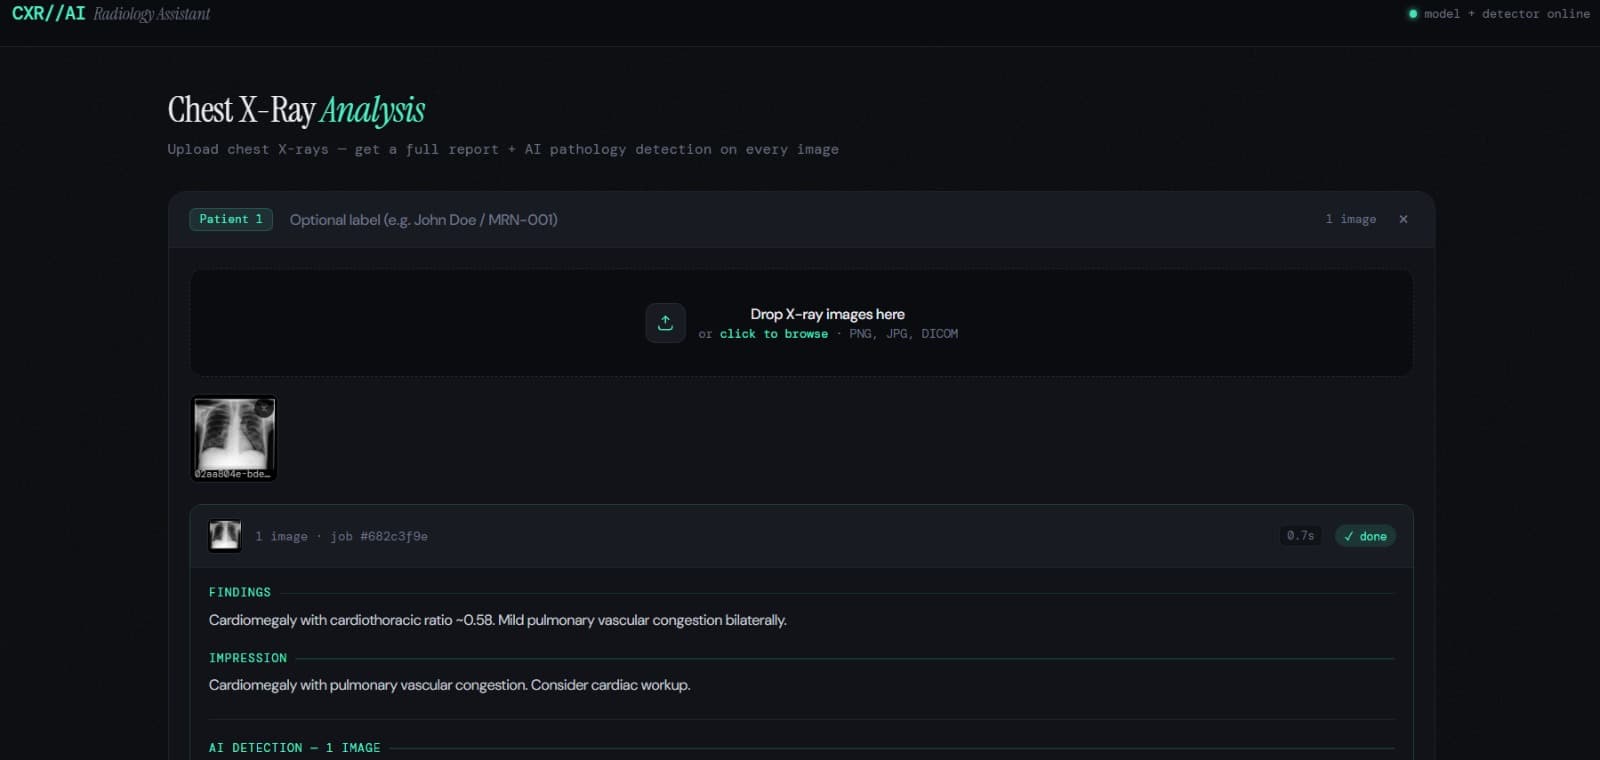Click the "click to browse" link
The height and width of the screenshot is (760, 1600).
tap(773, 334)
